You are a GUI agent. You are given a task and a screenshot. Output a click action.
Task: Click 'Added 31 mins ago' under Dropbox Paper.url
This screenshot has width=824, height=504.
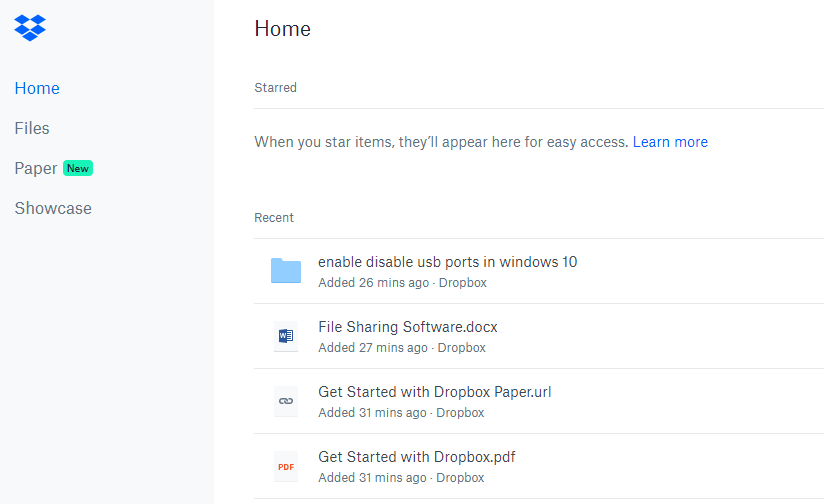[372, 413]
